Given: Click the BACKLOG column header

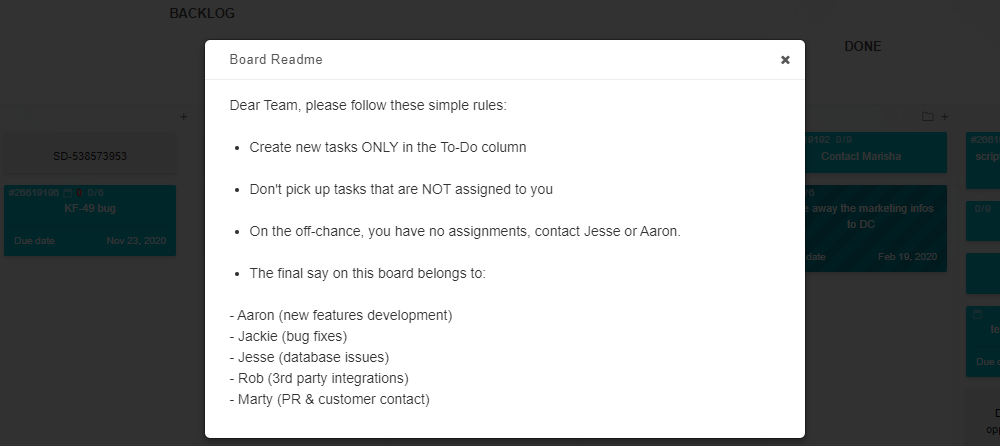Looking at the screenshot, I should (202, 13).
